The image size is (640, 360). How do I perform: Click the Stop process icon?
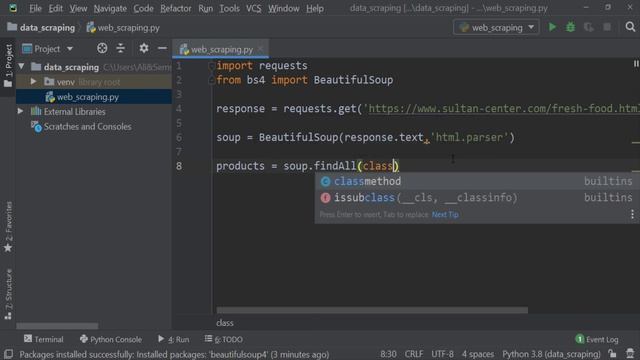pos(607,27)
